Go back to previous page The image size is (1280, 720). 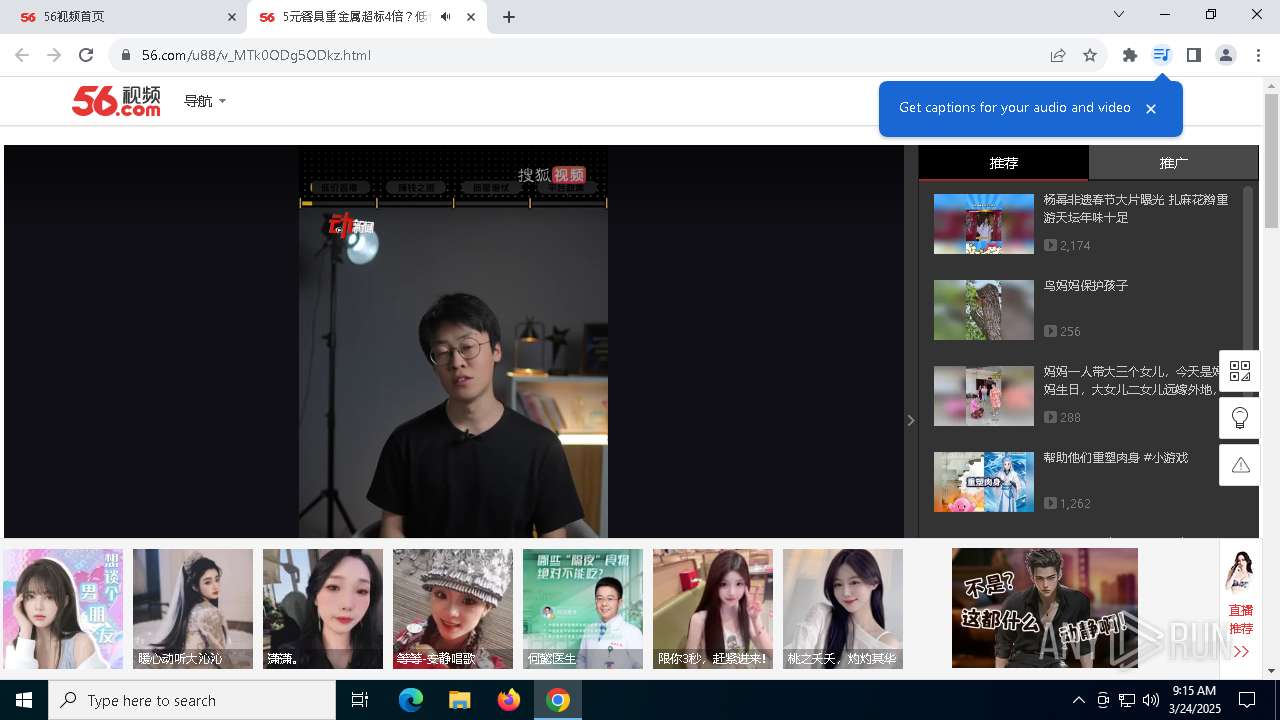click(x=22, y=55)
